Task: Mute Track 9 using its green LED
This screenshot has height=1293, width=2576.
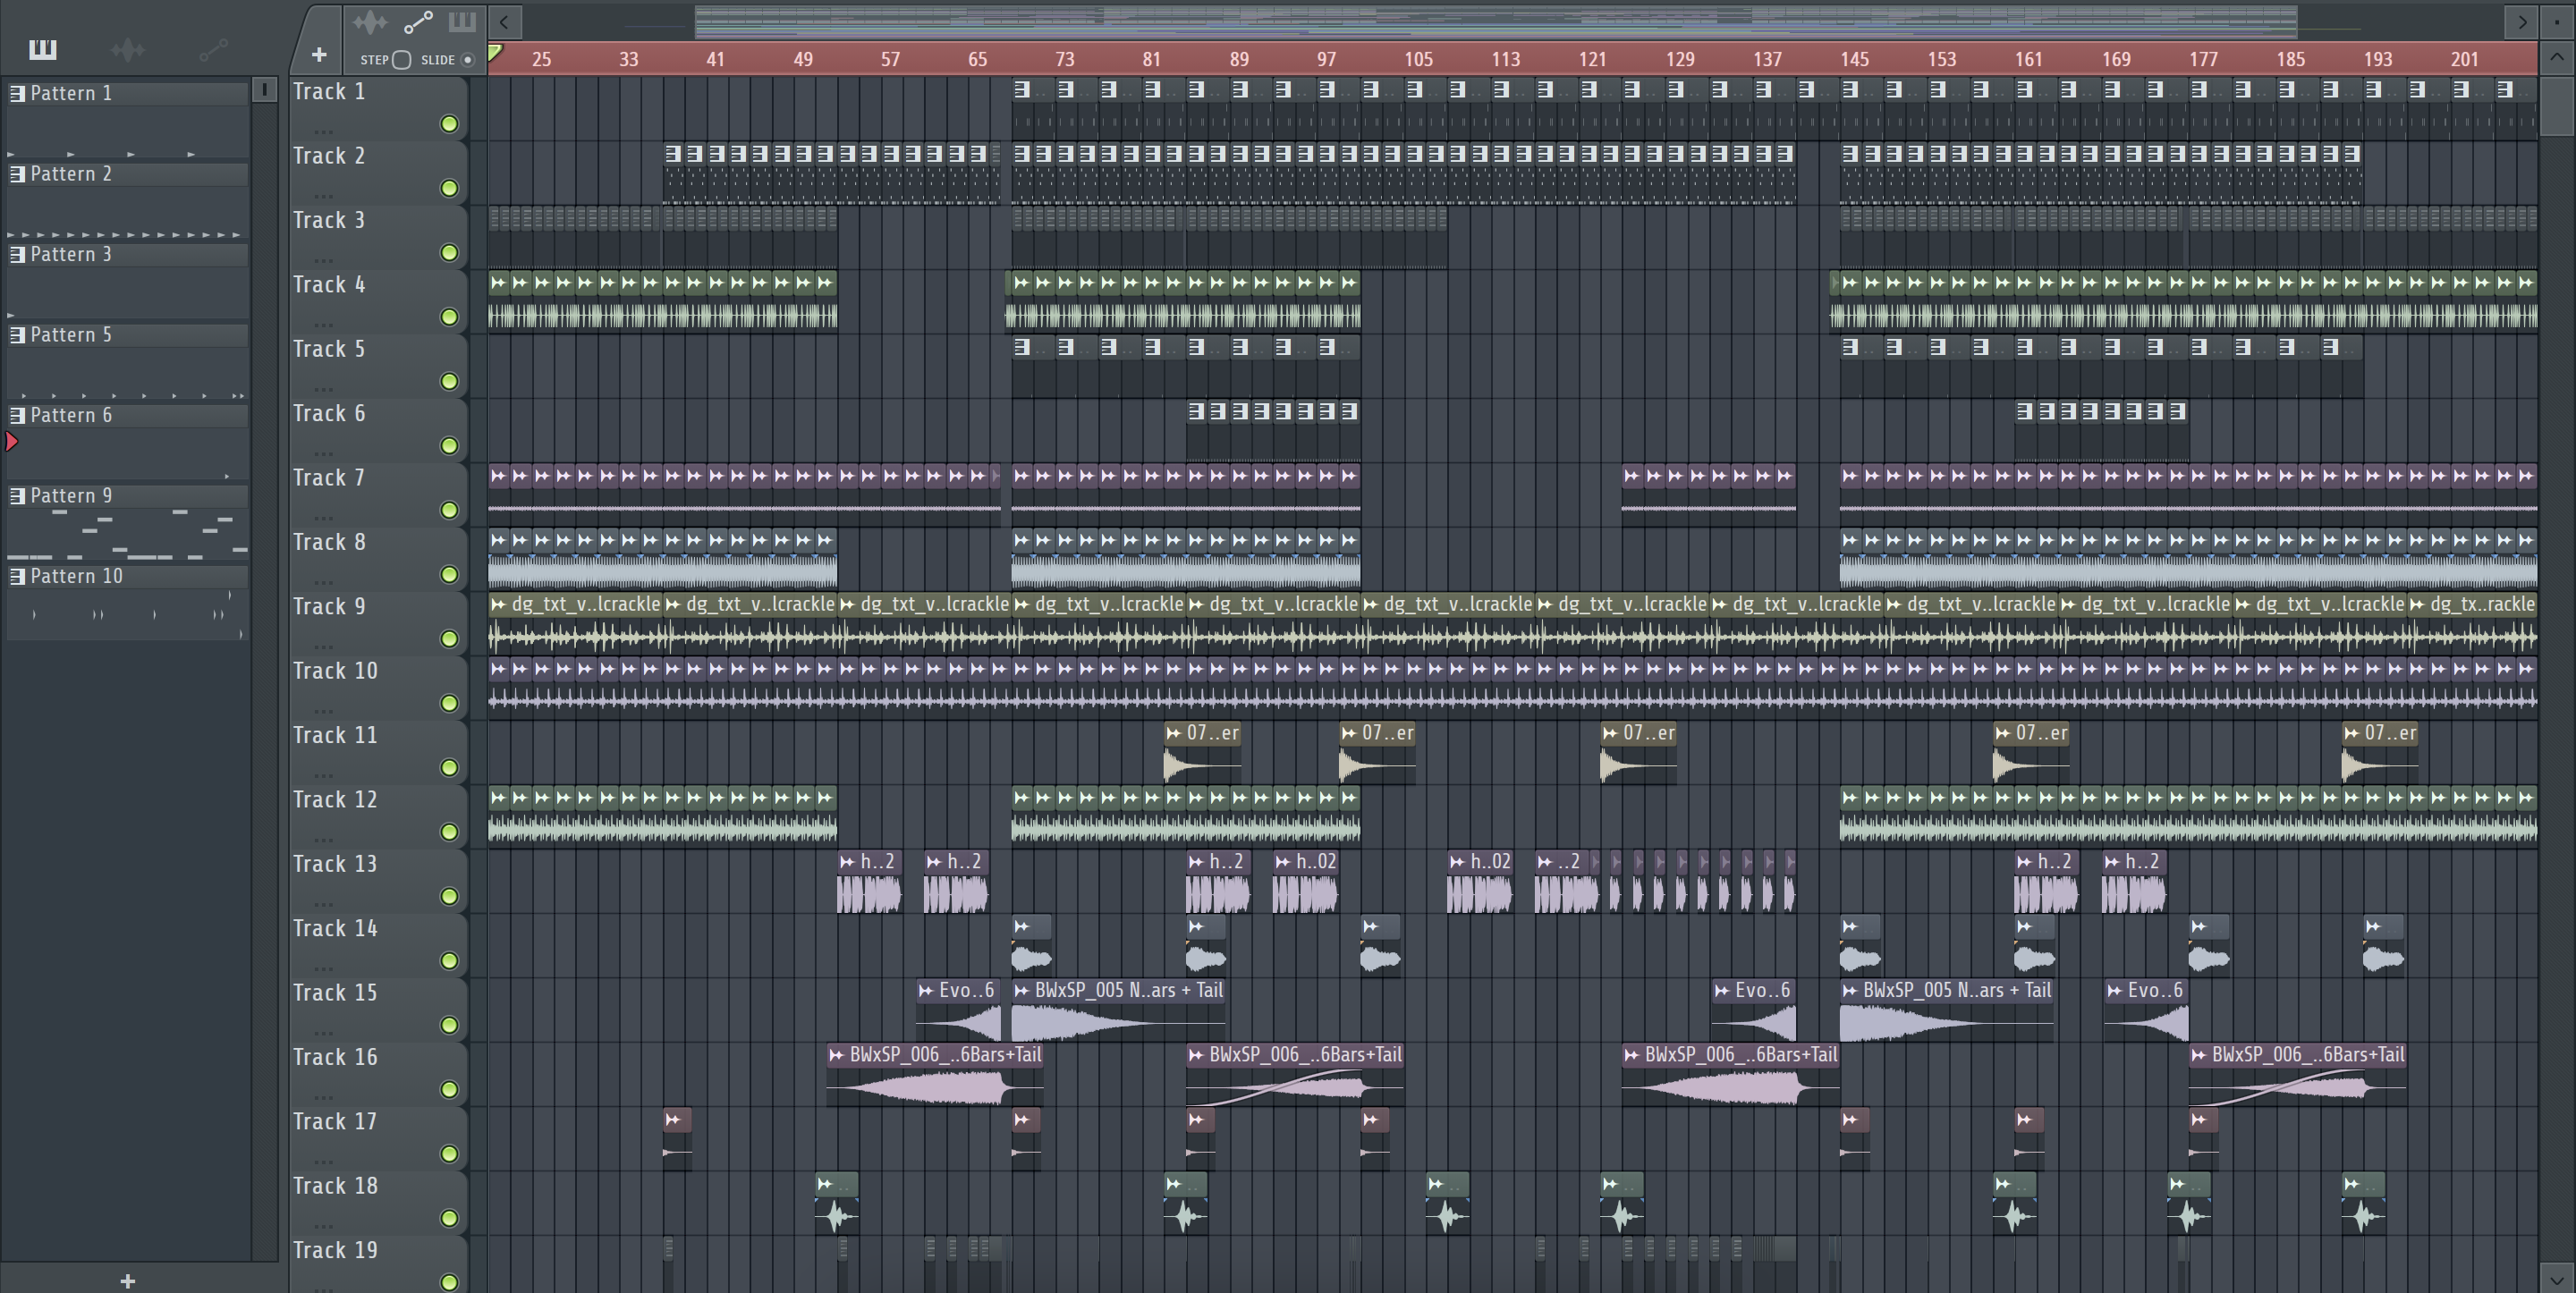Action: coord(449,639)
